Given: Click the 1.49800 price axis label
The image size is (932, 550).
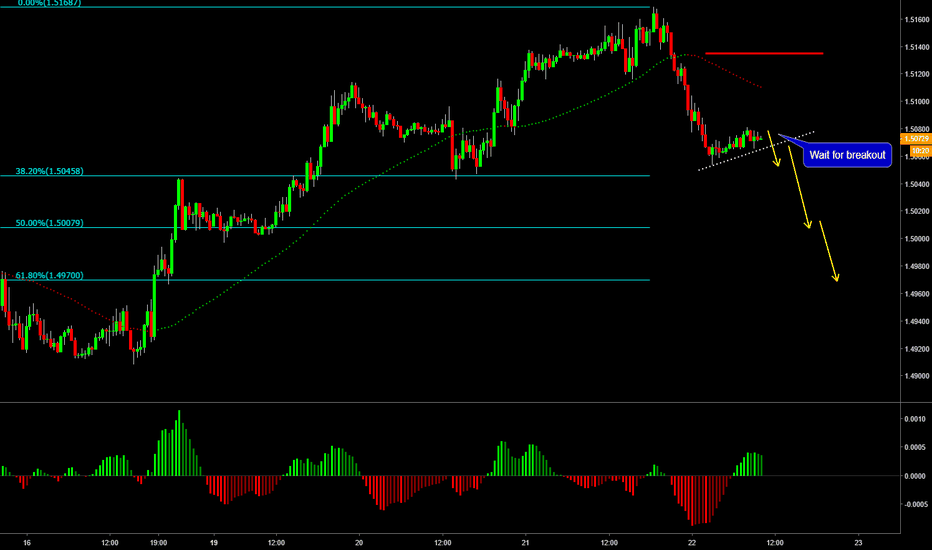Looking at the screenshot, I should click(917, 266).
